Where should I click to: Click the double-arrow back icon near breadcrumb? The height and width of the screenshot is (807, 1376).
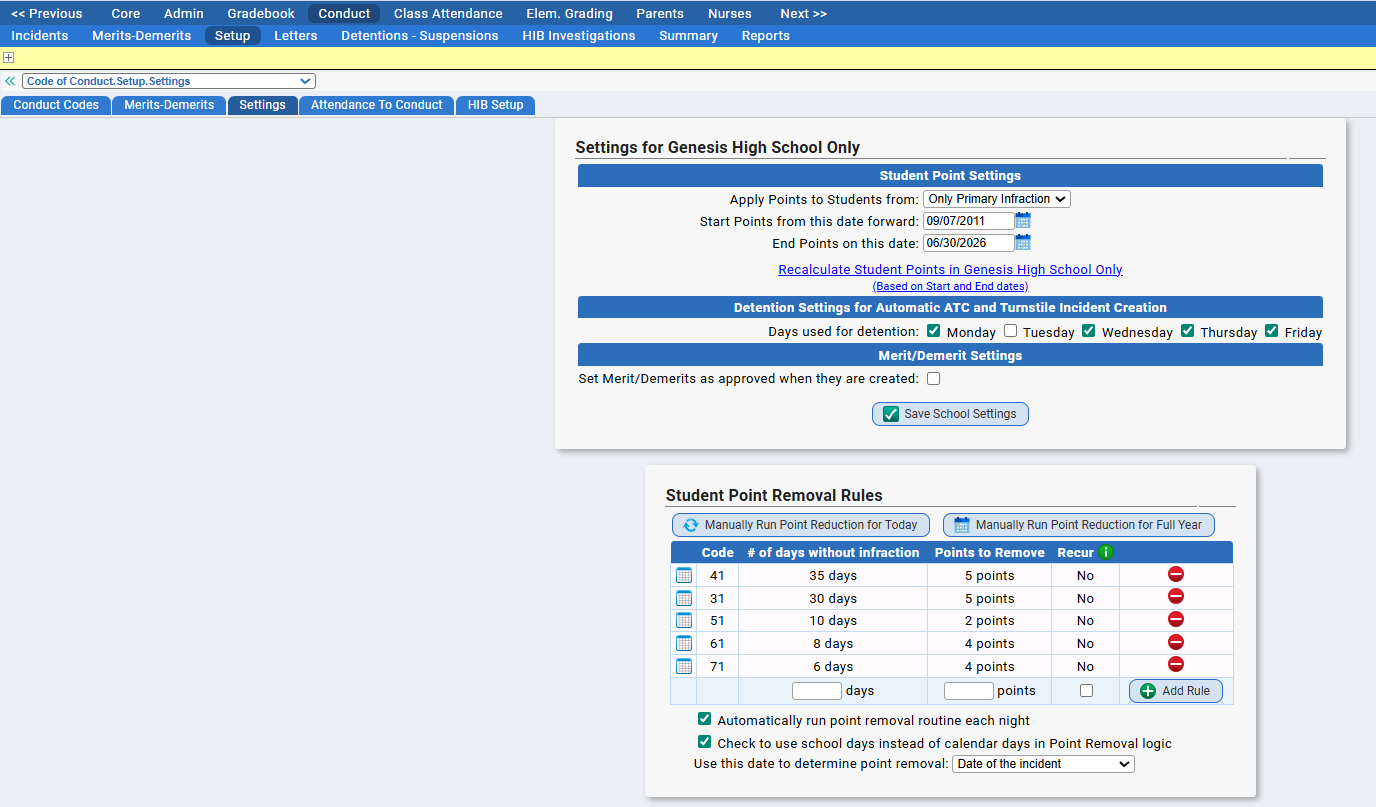tap(10, 81)
